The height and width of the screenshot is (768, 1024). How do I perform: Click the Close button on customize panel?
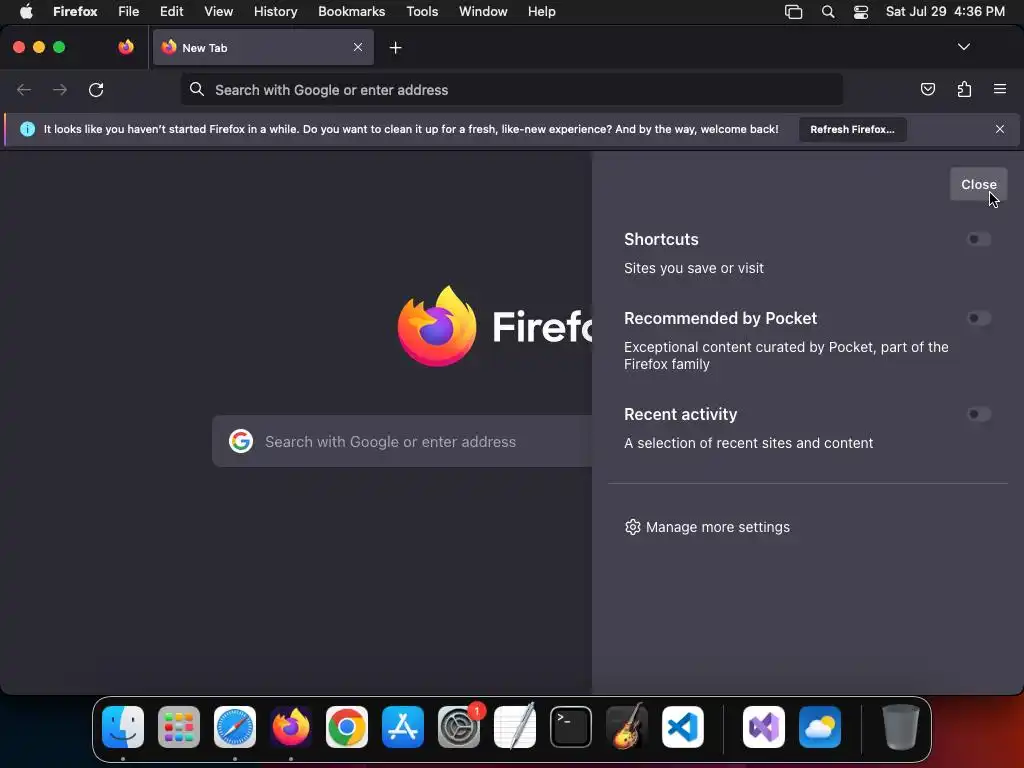point(978,185)
